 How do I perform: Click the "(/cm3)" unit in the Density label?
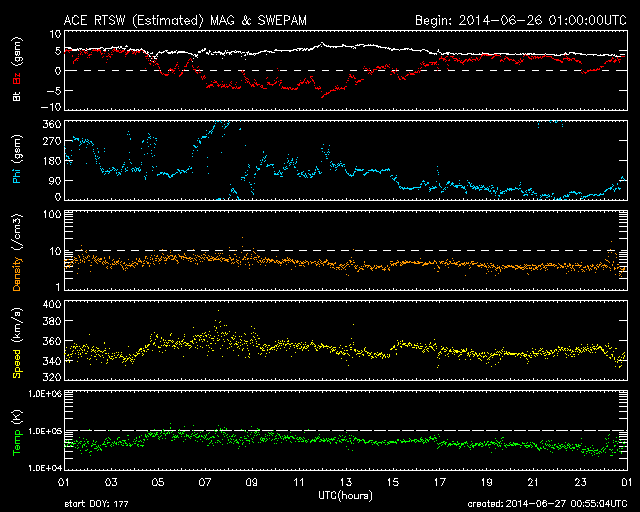[x=17, y=231]
